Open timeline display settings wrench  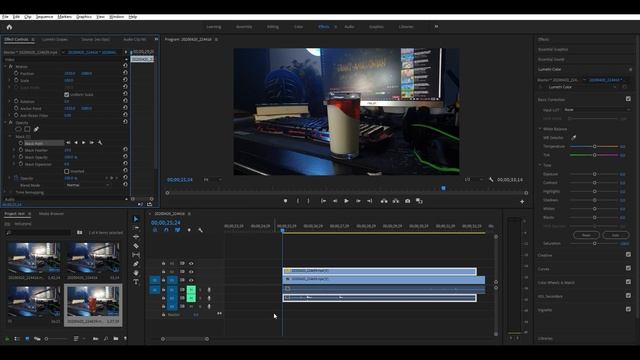click(x=200, y=230)
